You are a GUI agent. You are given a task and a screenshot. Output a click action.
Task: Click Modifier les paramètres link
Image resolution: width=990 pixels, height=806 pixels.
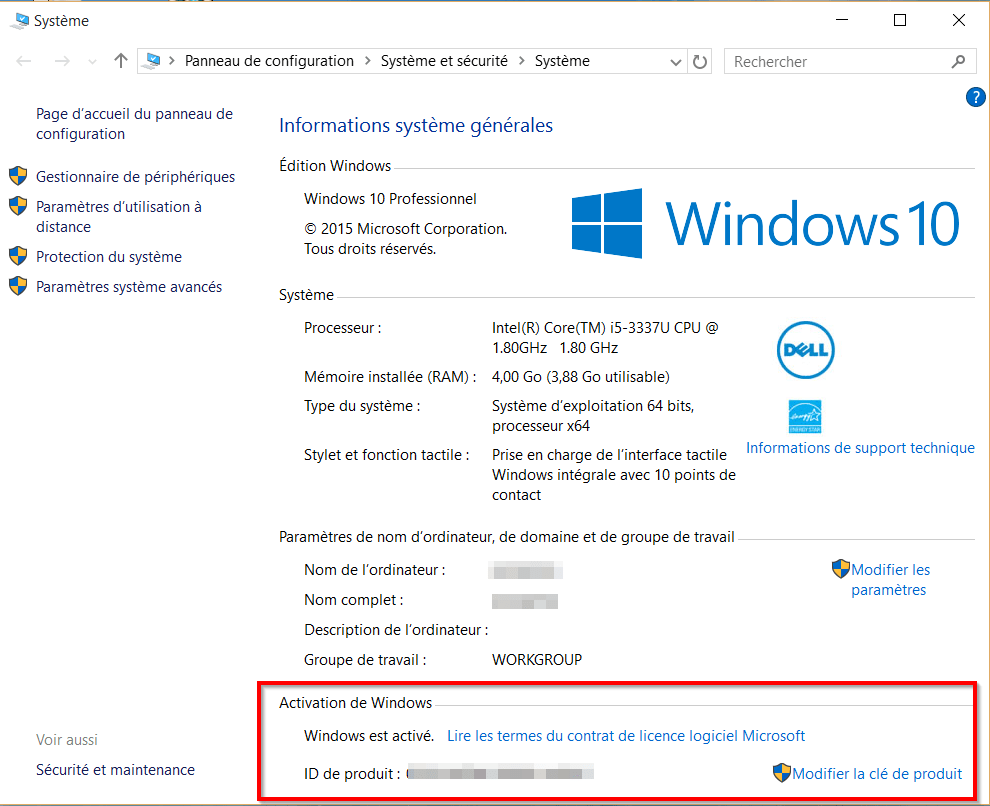(890, 580)
